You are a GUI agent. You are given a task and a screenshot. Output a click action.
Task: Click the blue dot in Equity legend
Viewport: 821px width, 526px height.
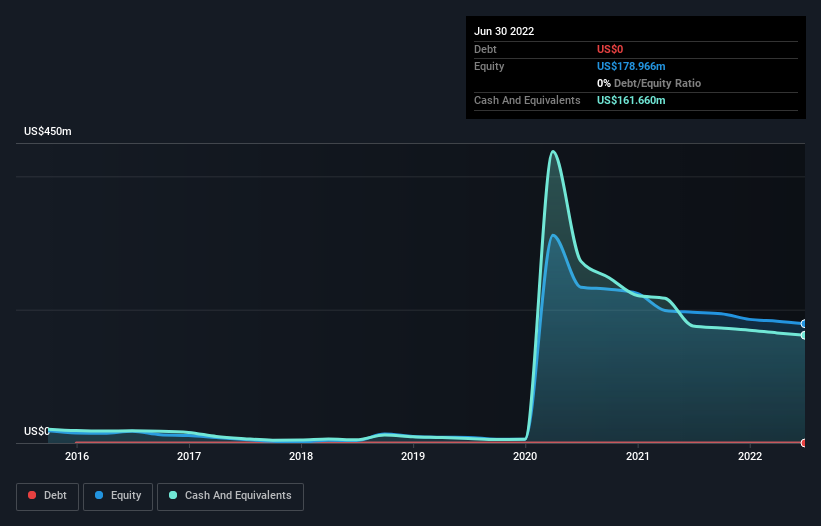tap(99, 495)
